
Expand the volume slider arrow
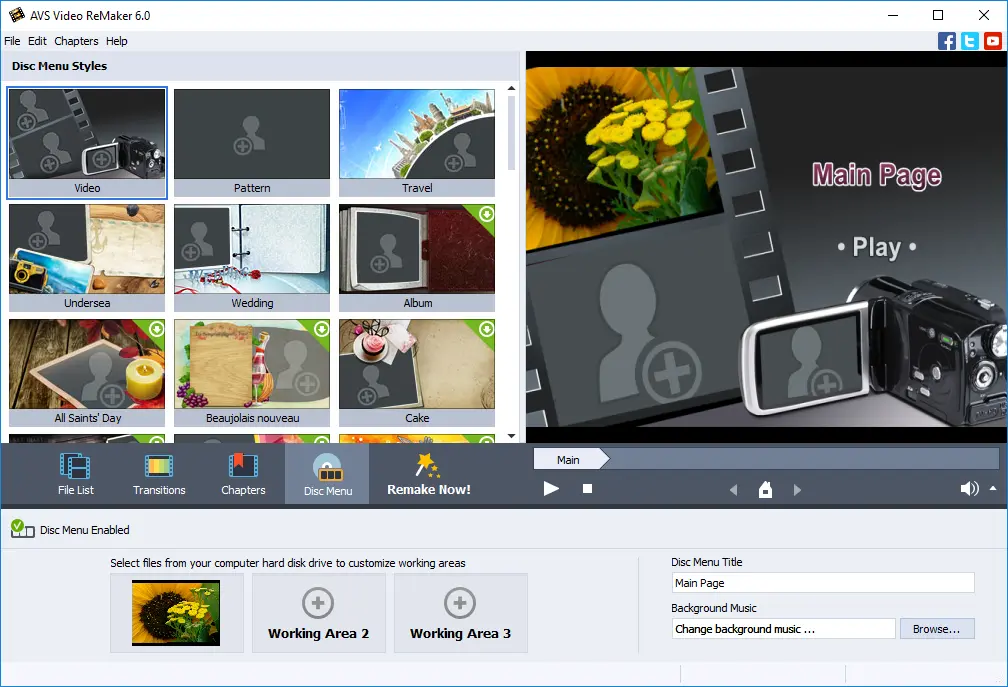pos(993,488)
